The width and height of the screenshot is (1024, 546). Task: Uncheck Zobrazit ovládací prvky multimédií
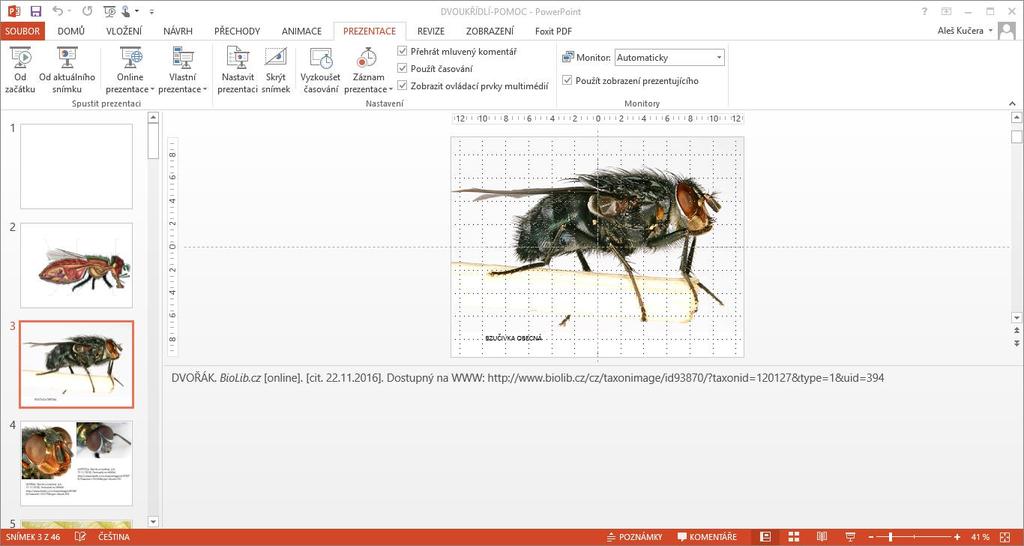pyautogui.click(x=402, y=85)
